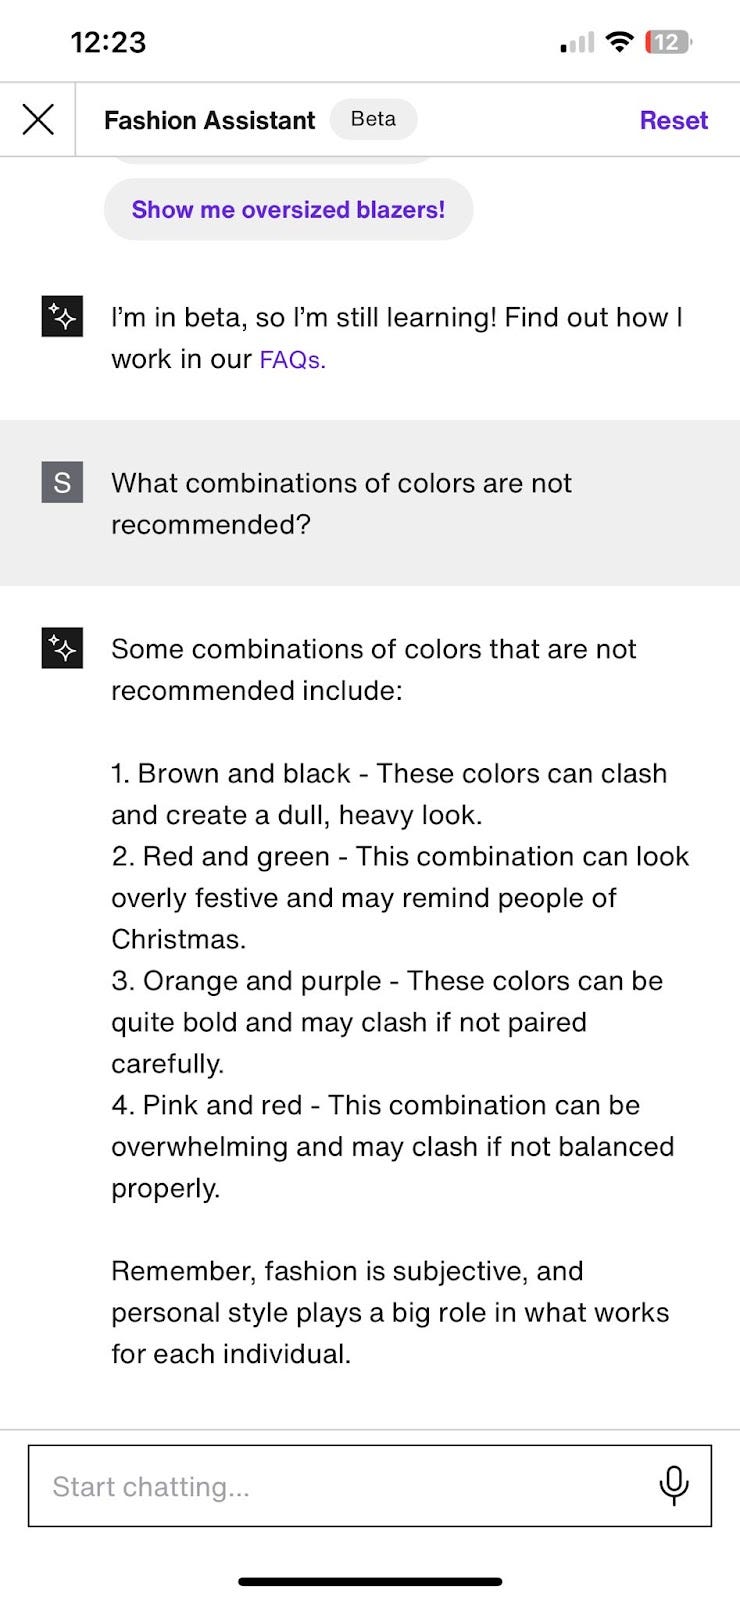This screenshot has width=740, height=1600.
Task: Tap the Wi-Fi icon in status bar
Action: (620, 42)
